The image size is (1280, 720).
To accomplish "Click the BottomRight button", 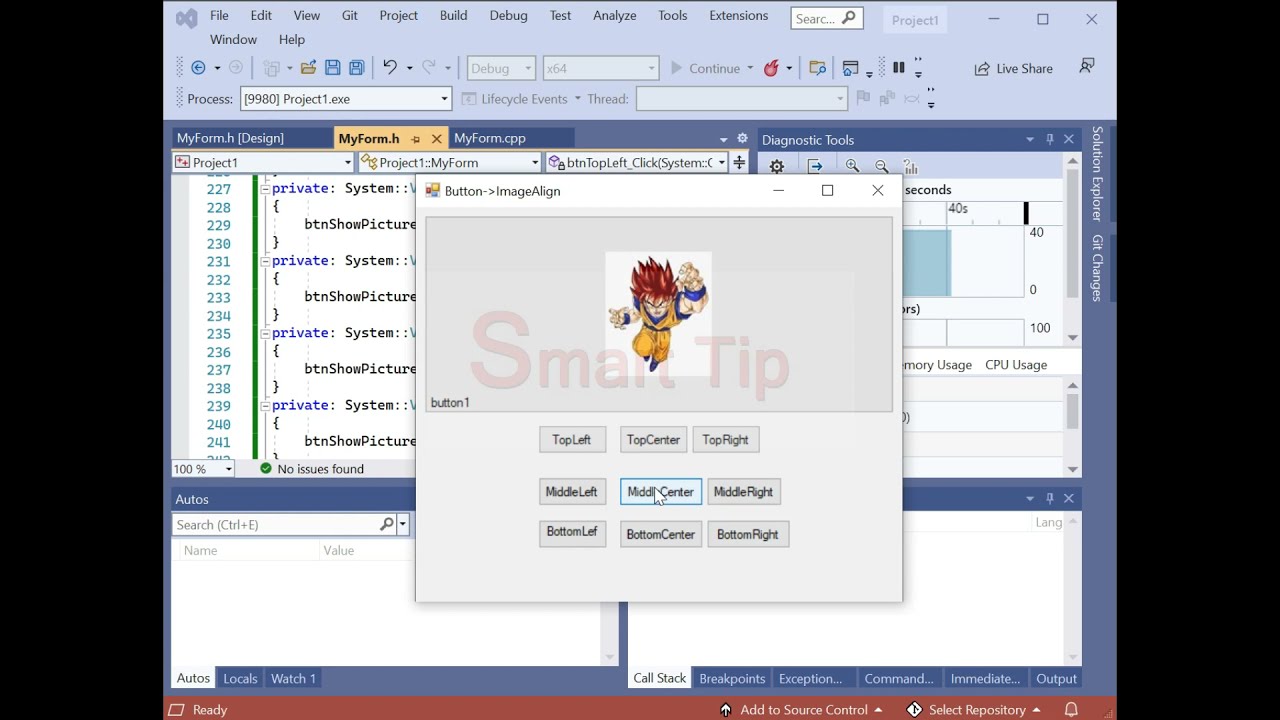I will (748, 534).
